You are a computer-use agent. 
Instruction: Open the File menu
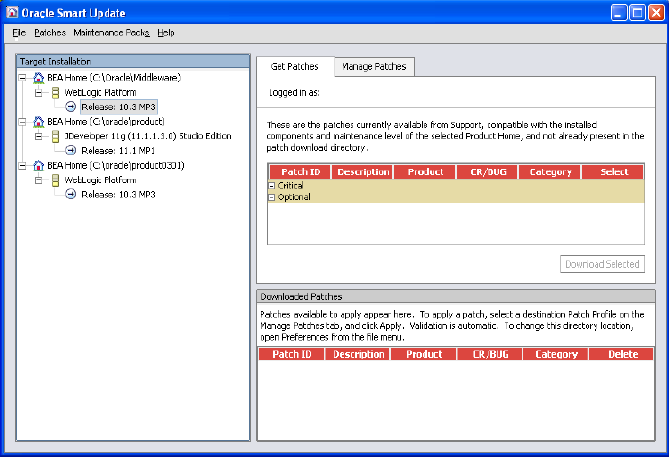tap(19, 33)
